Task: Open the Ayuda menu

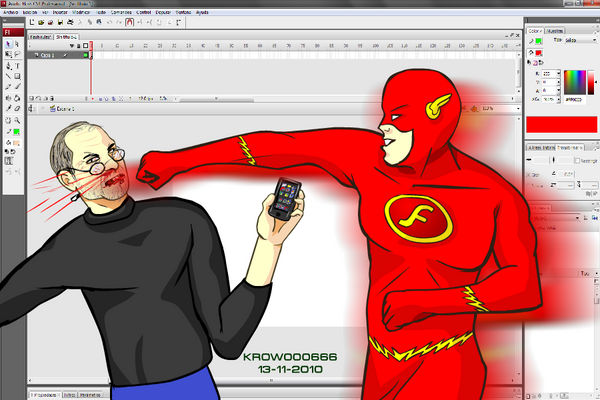Action: point(202,12)
